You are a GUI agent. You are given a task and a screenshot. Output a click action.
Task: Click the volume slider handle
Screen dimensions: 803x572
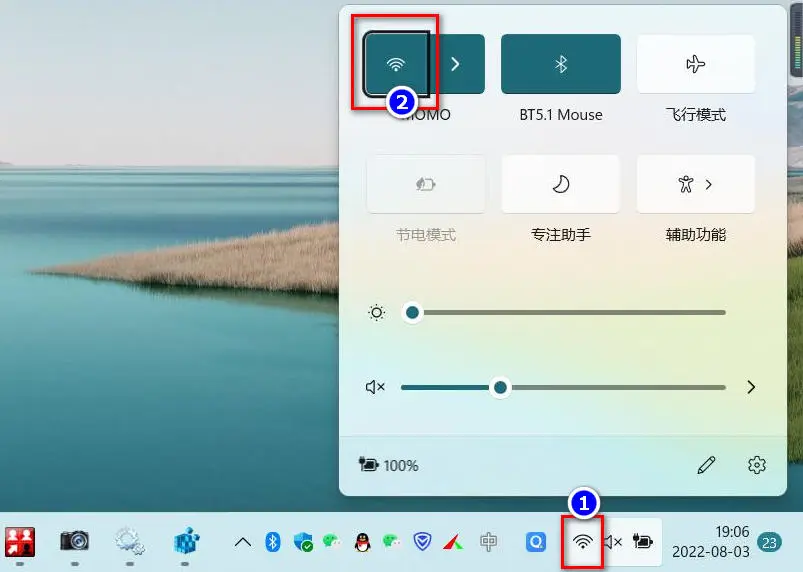tap(500, 387)
